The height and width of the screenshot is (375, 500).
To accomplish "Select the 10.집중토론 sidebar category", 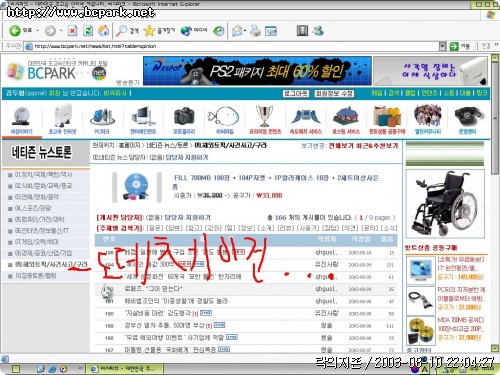I will (35, 276).
